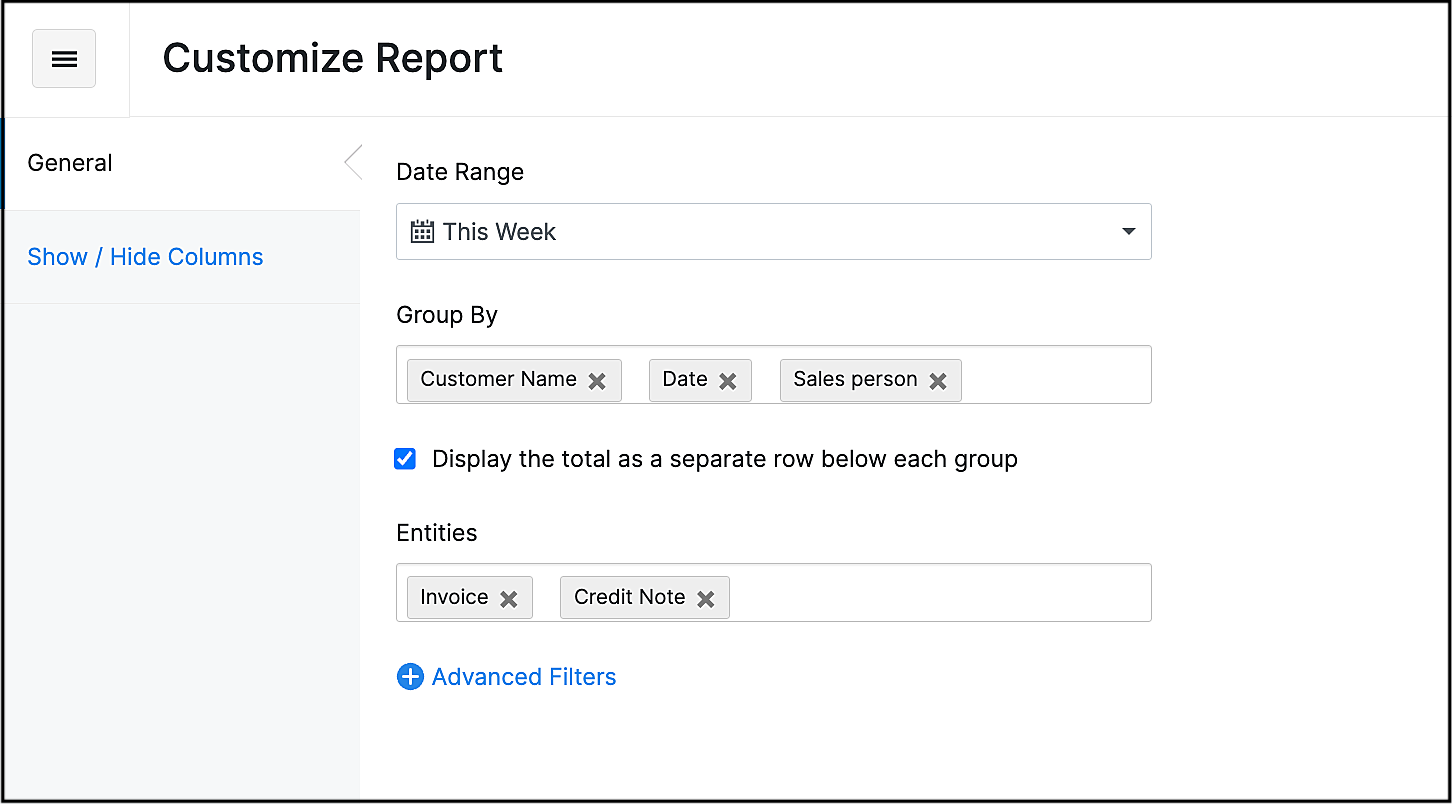The width and height of the screenshot is (1452, 804).
Task: Remove the Sales person group tag
Action: (x=938, y=381)
